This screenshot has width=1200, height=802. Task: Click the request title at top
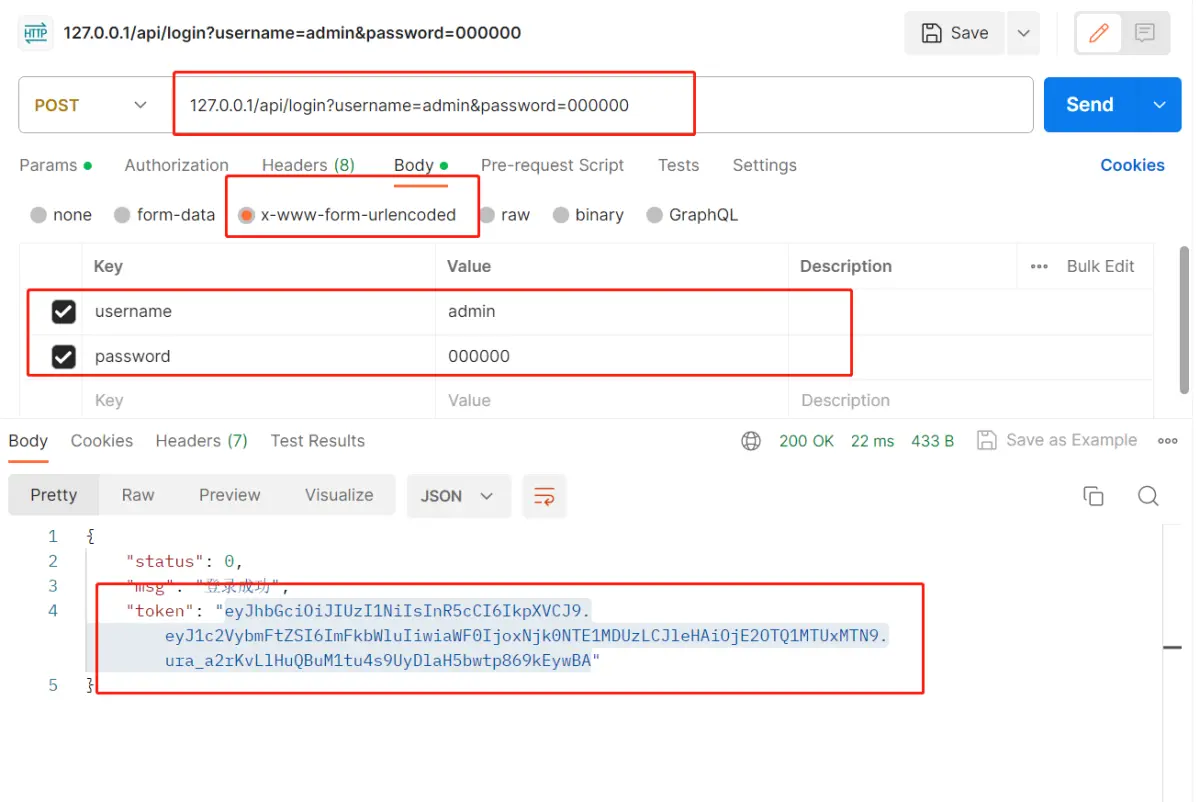click(292, 33)
